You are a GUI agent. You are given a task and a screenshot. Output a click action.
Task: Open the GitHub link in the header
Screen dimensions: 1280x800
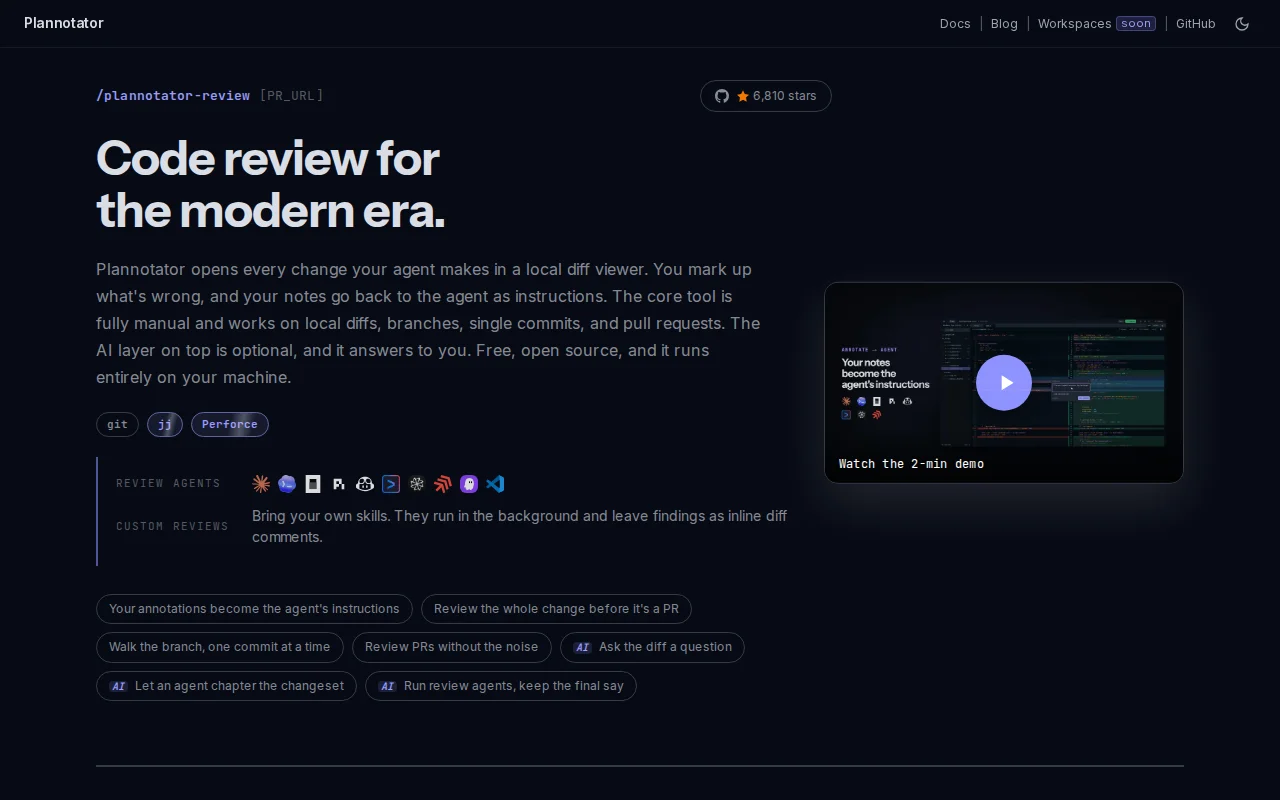click(x=1195, y=24)
